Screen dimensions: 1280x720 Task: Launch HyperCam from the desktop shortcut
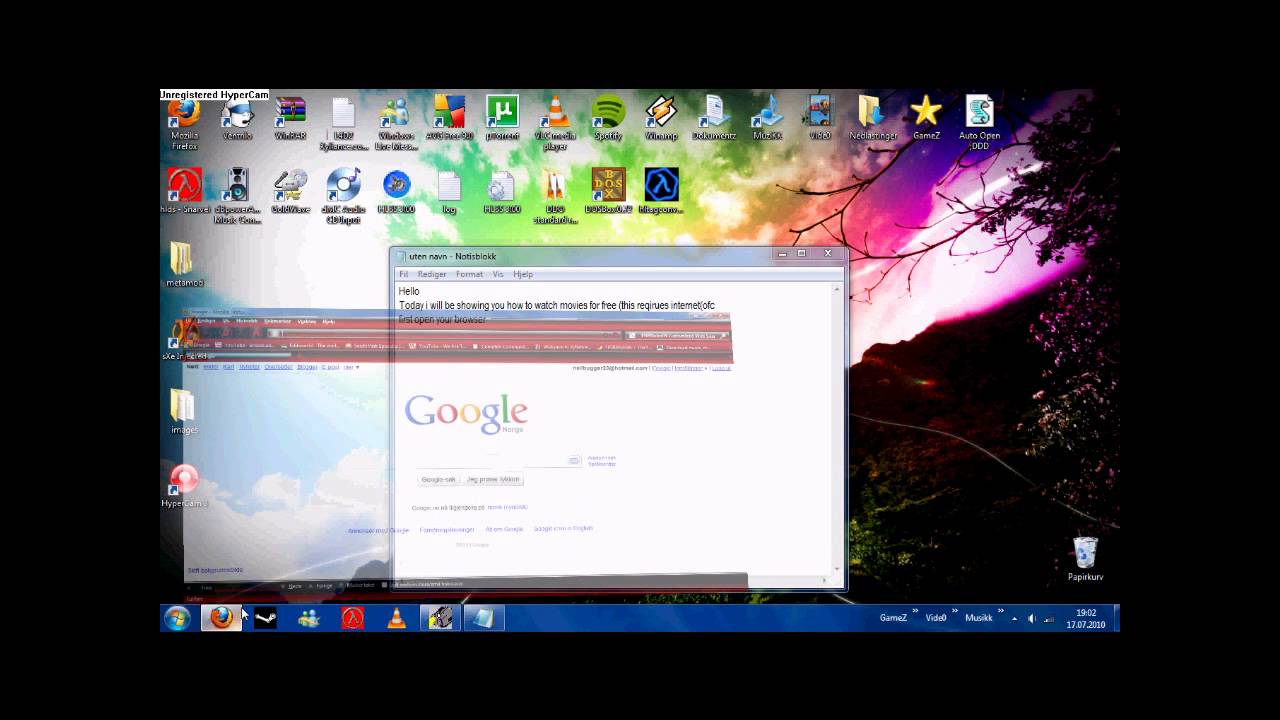[184, 486]
